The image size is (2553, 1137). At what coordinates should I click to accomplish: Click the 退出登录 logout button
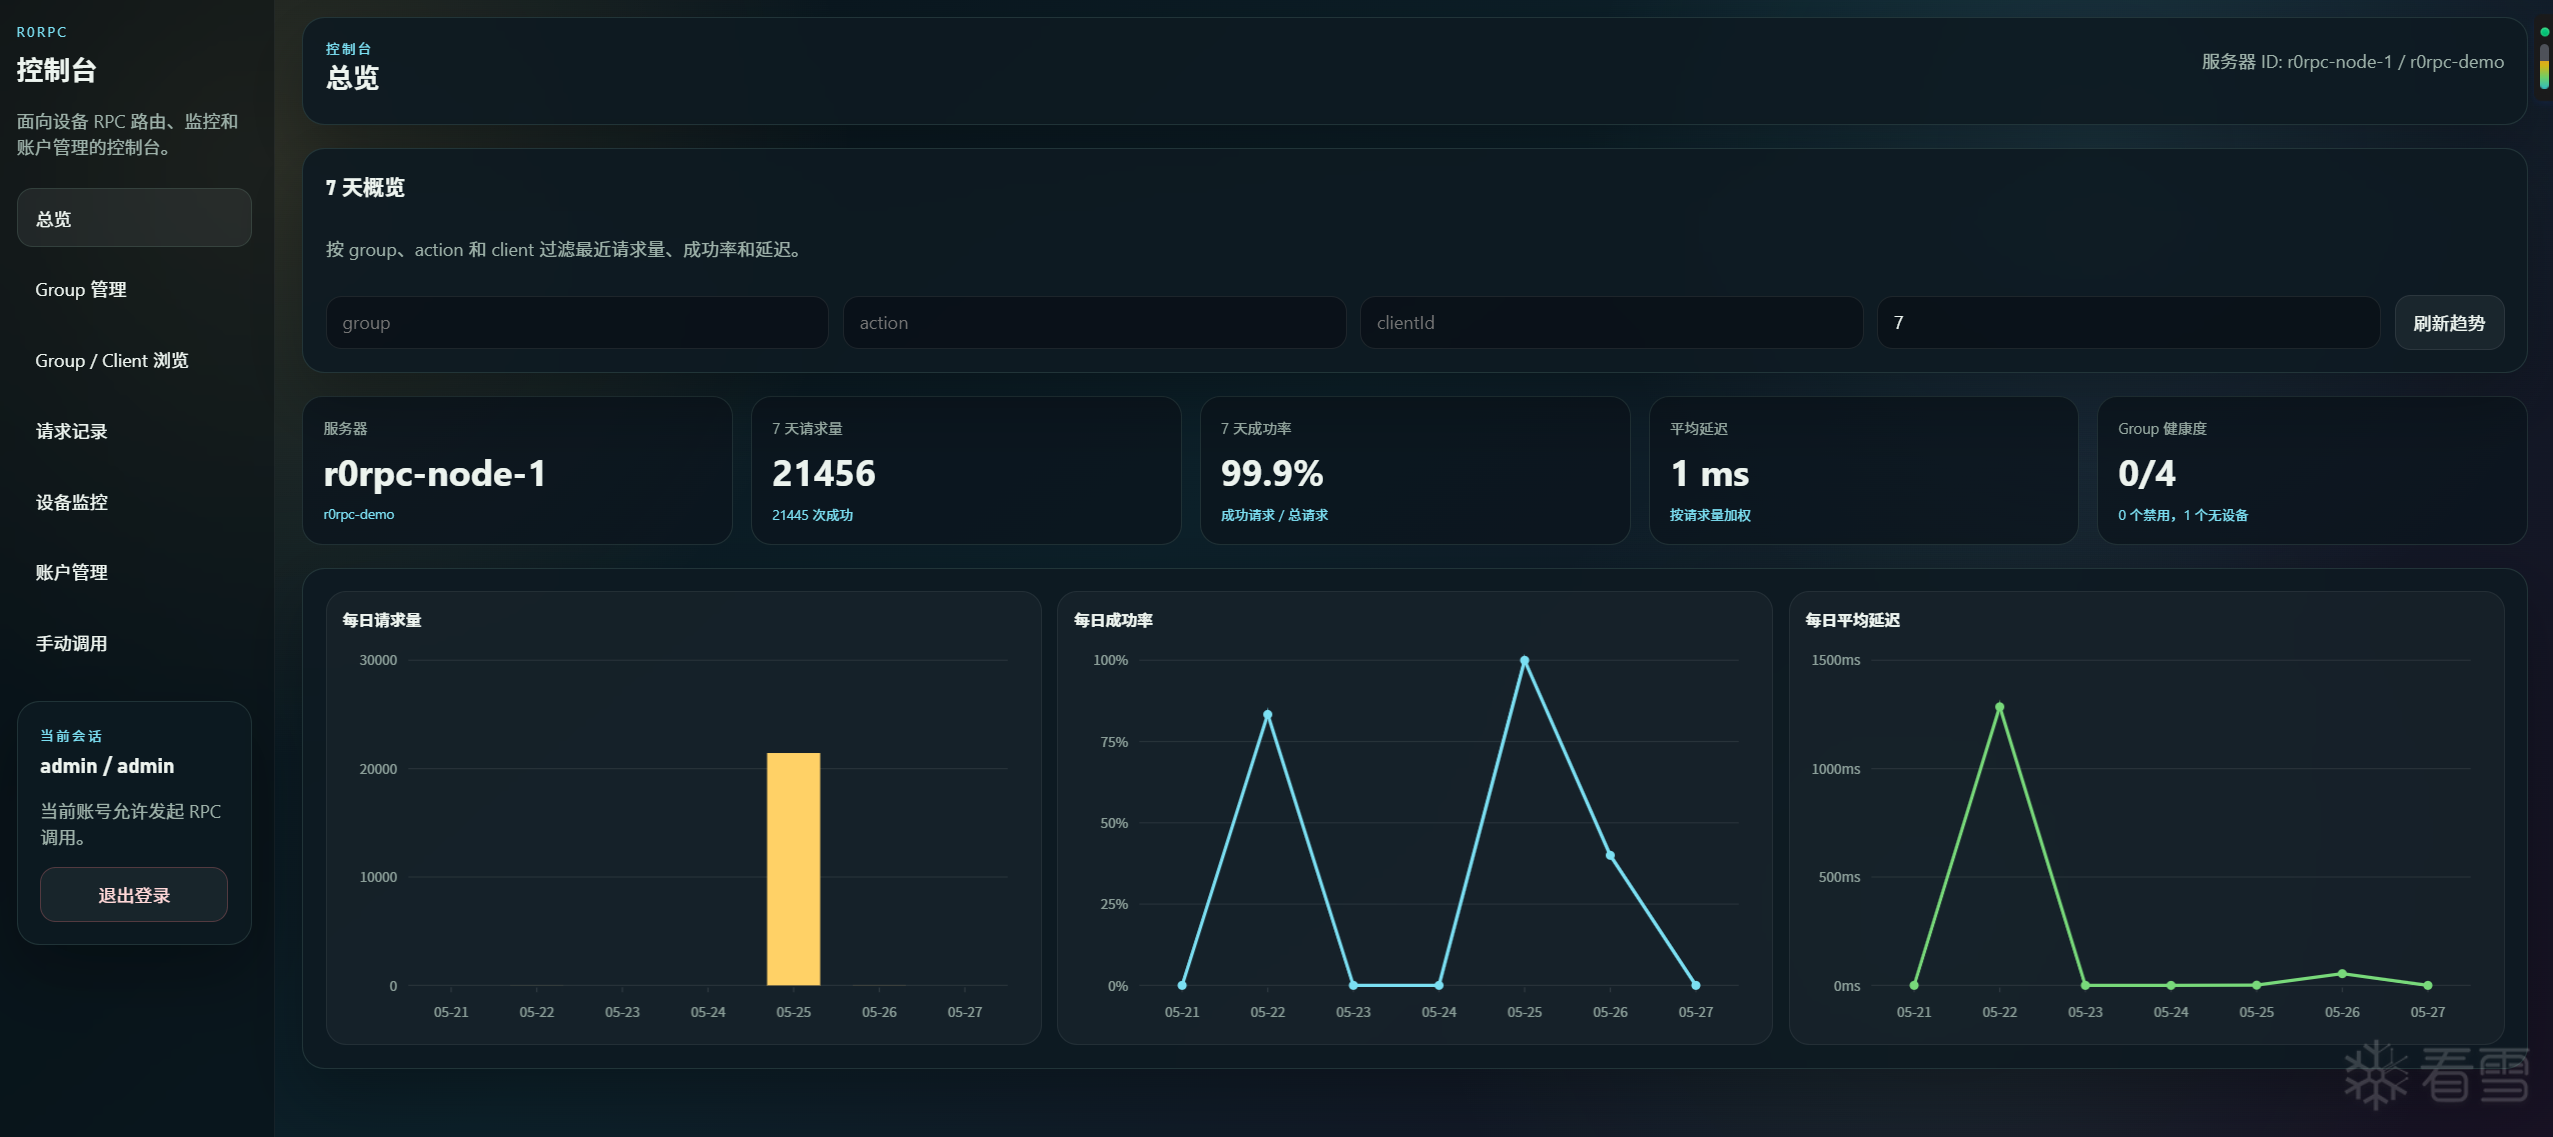click(x=134, y=895)
